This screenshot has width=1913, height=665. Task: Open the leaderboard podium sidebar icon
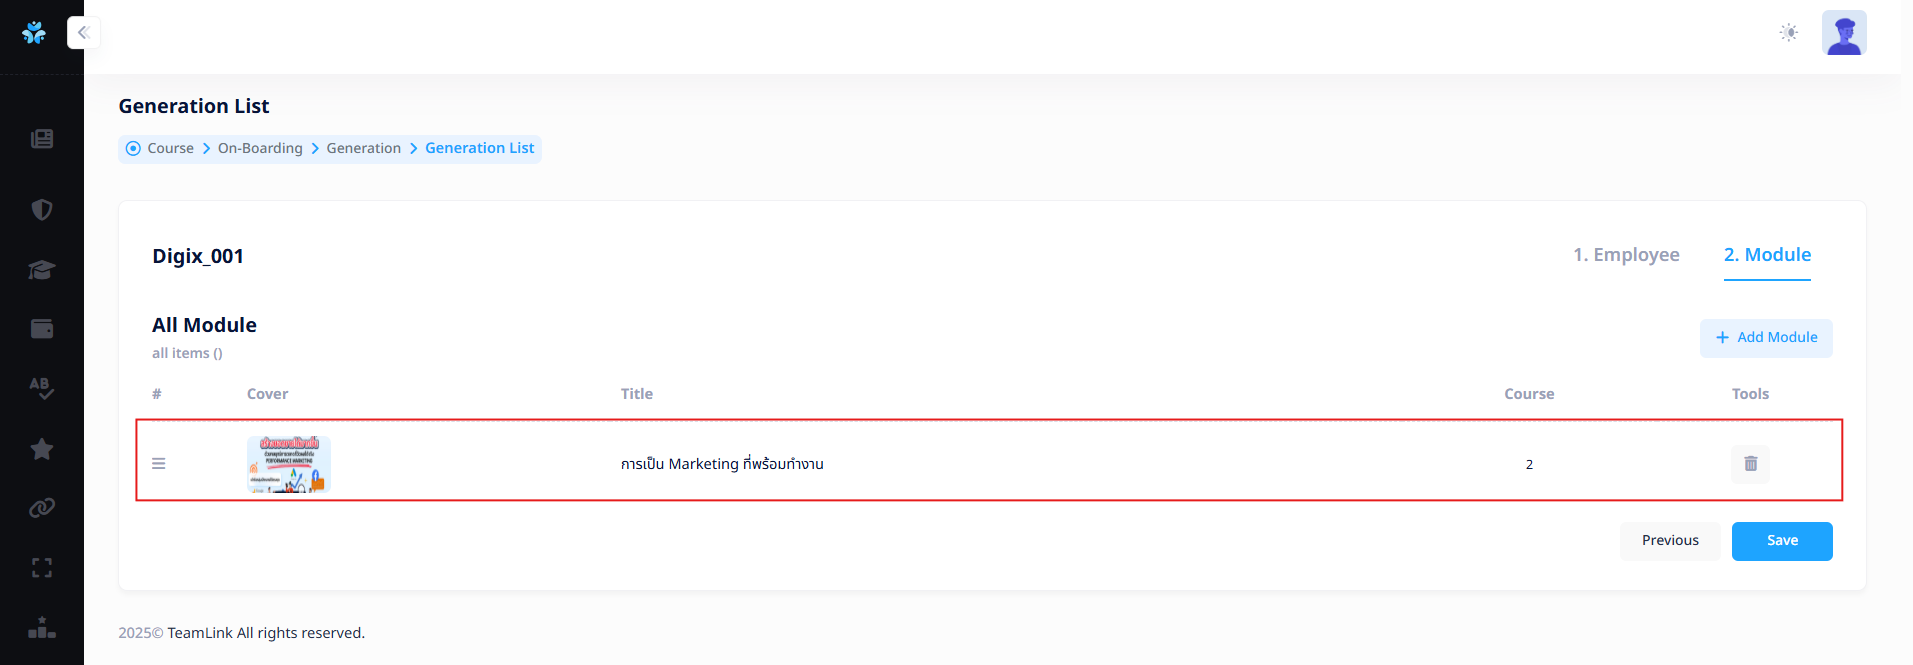[x=42, y=628]
